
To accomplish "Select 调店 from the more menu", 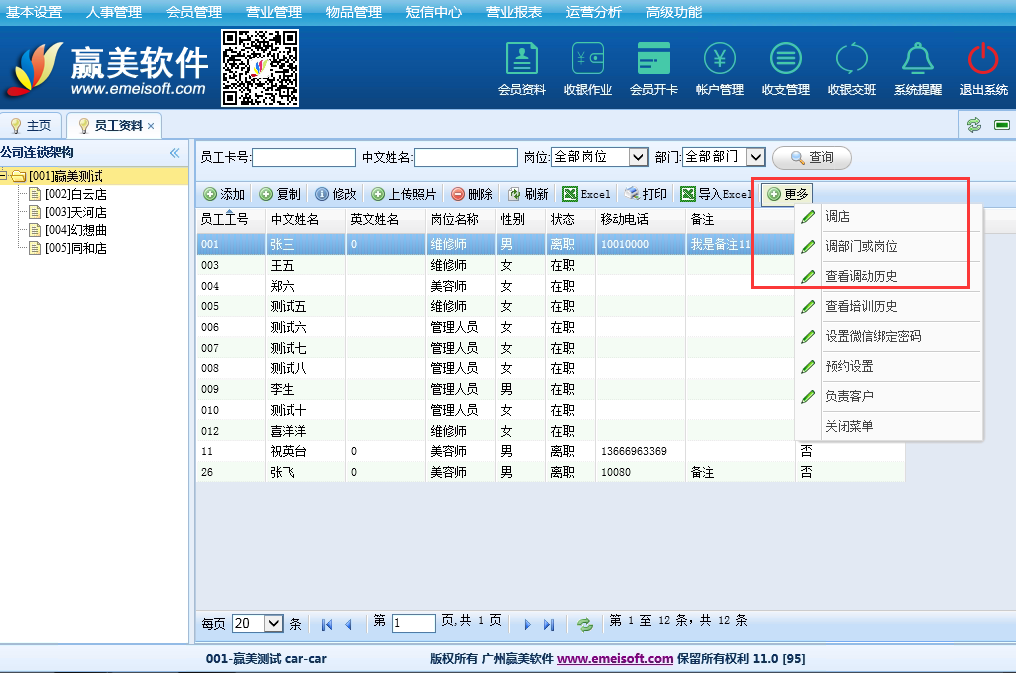I will point(838,217).
